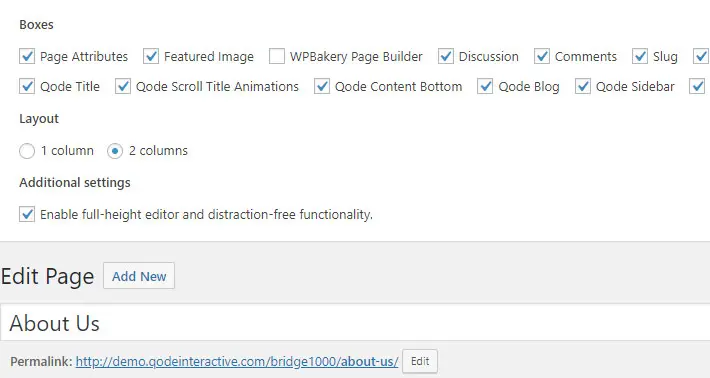Uncheck the Slug checkbox

(x=640, y=57)
